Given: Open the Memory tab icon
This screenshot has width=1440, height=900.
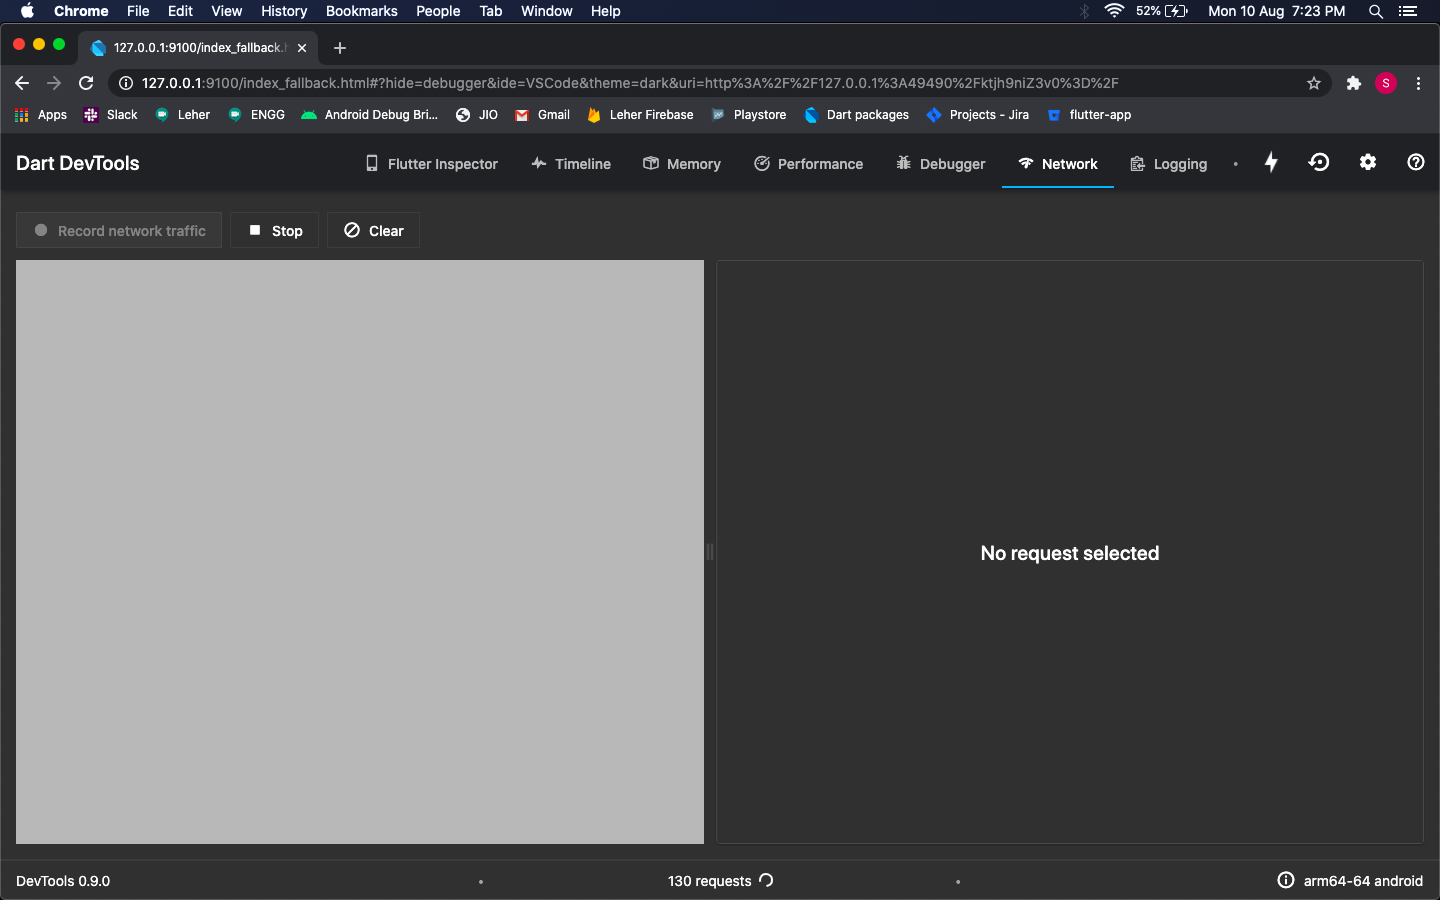Looking at the screenshot, I should 650,163.
